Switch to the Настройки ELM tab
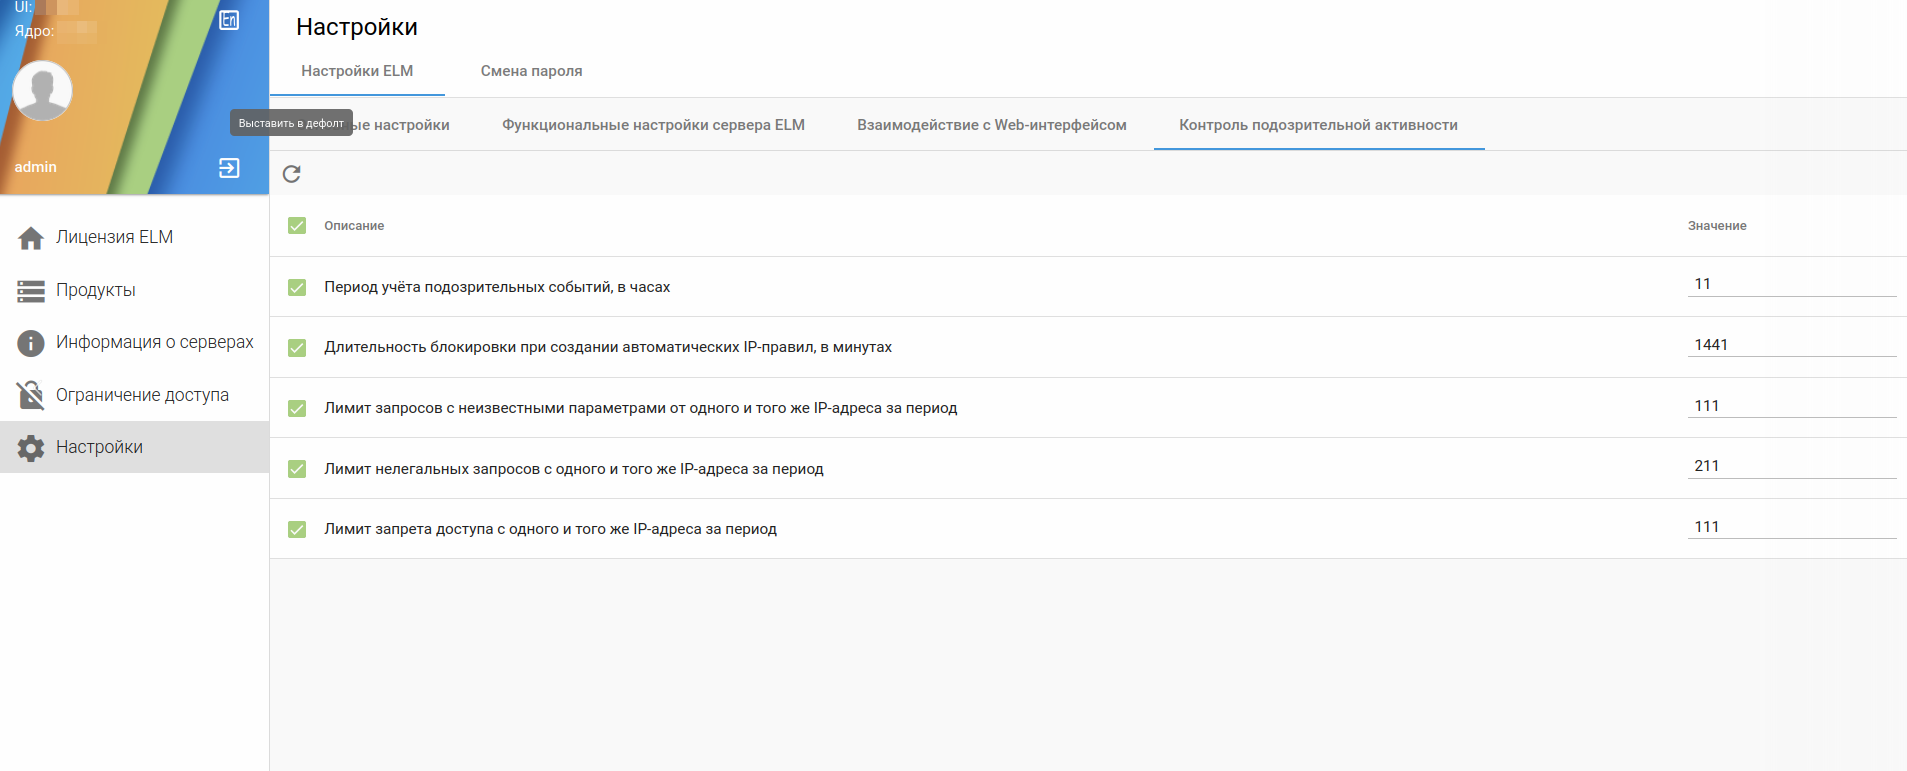This screenshot has width=1907, height=771. point(357,71)
